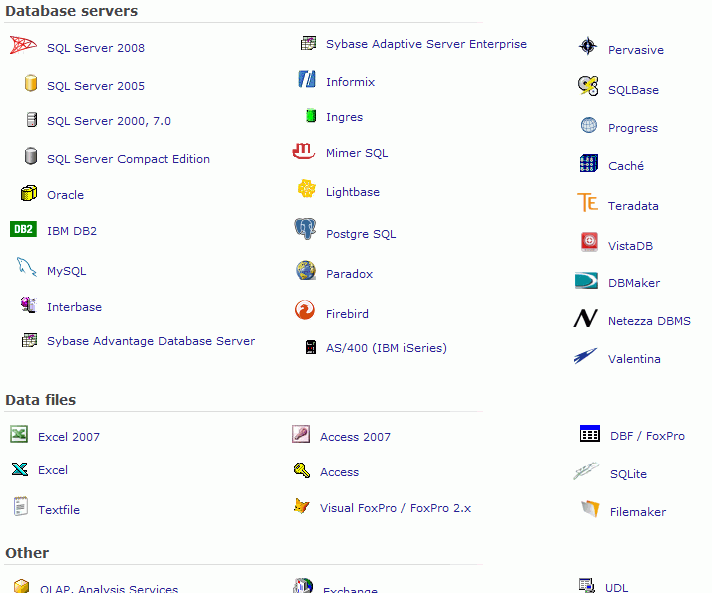Click the teal DBMaker logo icon
This screenshot has width=712, height=593.
tap(586, 281)
